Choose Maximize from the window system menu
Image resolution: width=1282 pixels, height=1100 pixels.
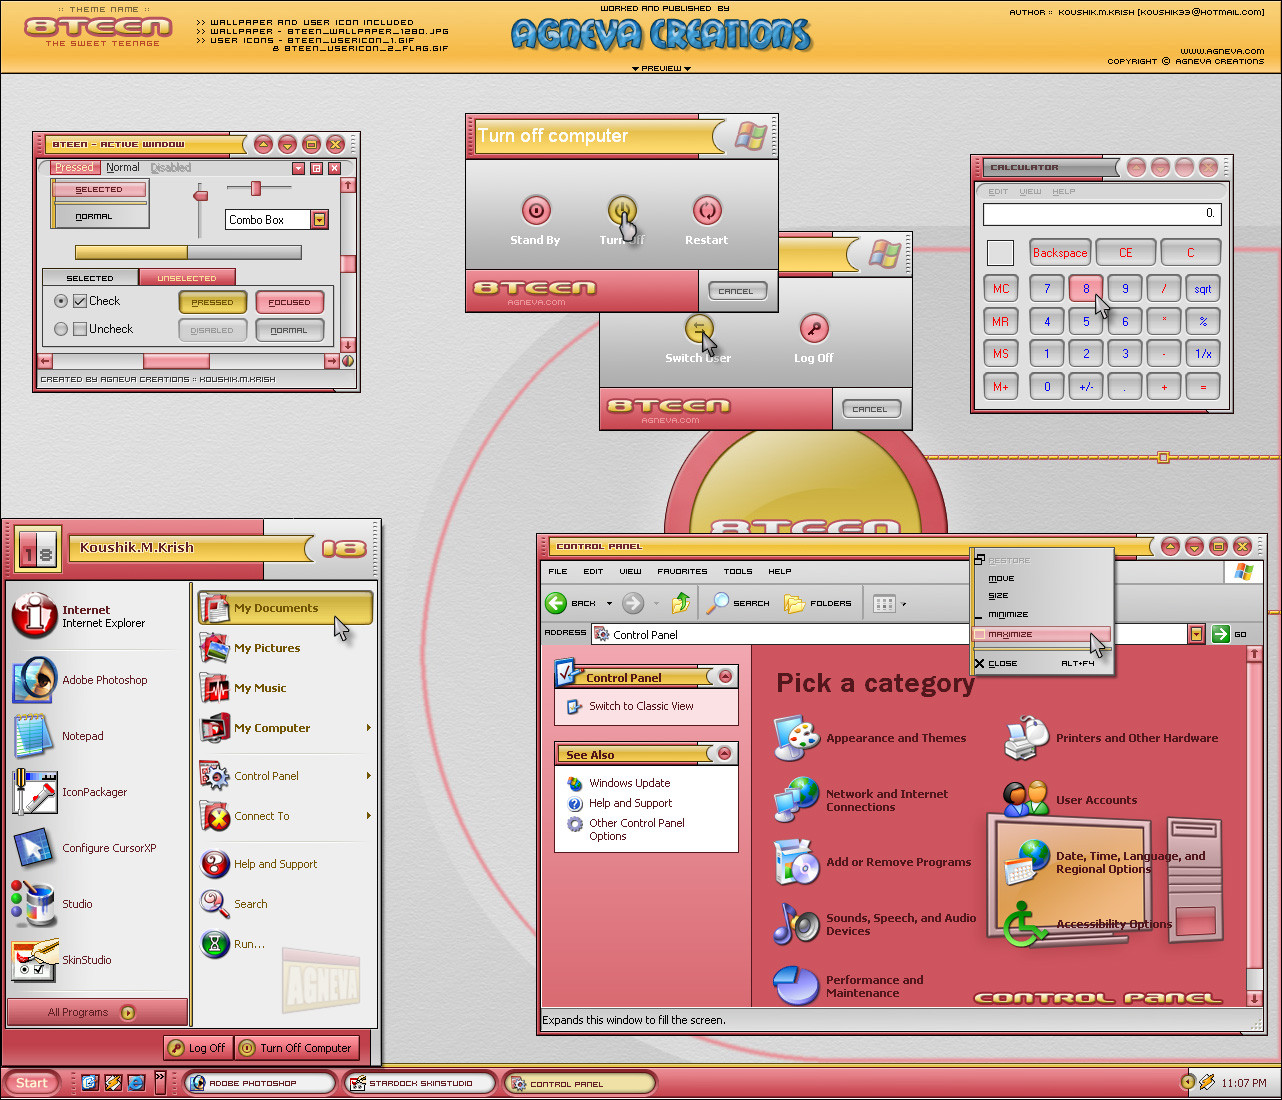point(1042,634)
